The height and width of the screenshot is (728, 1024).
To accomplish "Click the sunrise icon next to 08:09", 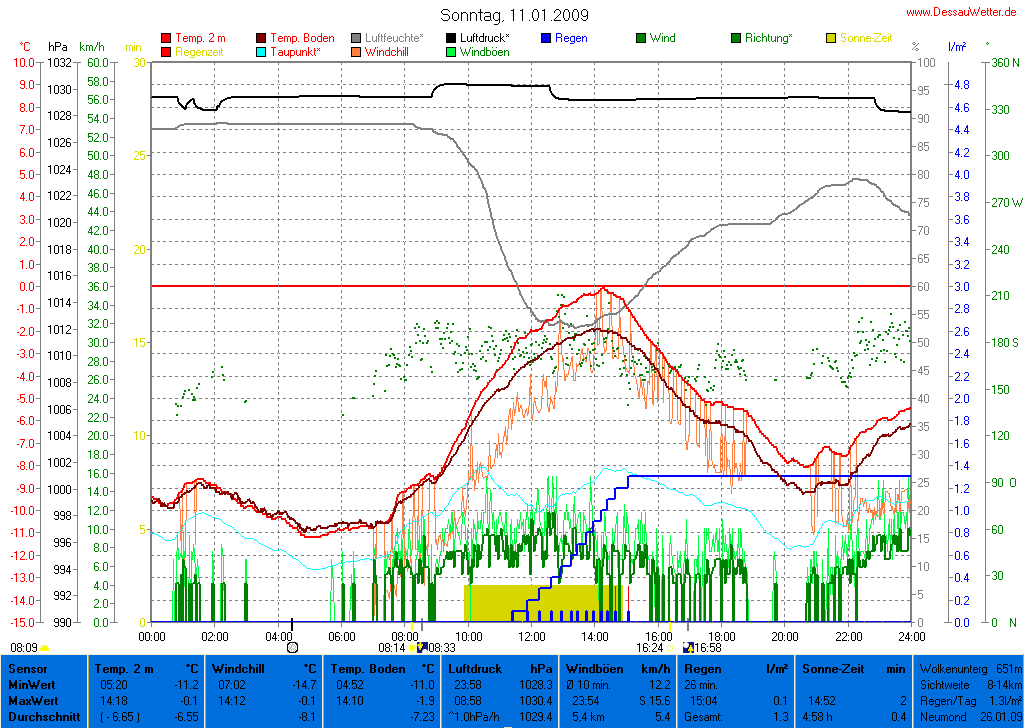I will click(x=44, y=648).
